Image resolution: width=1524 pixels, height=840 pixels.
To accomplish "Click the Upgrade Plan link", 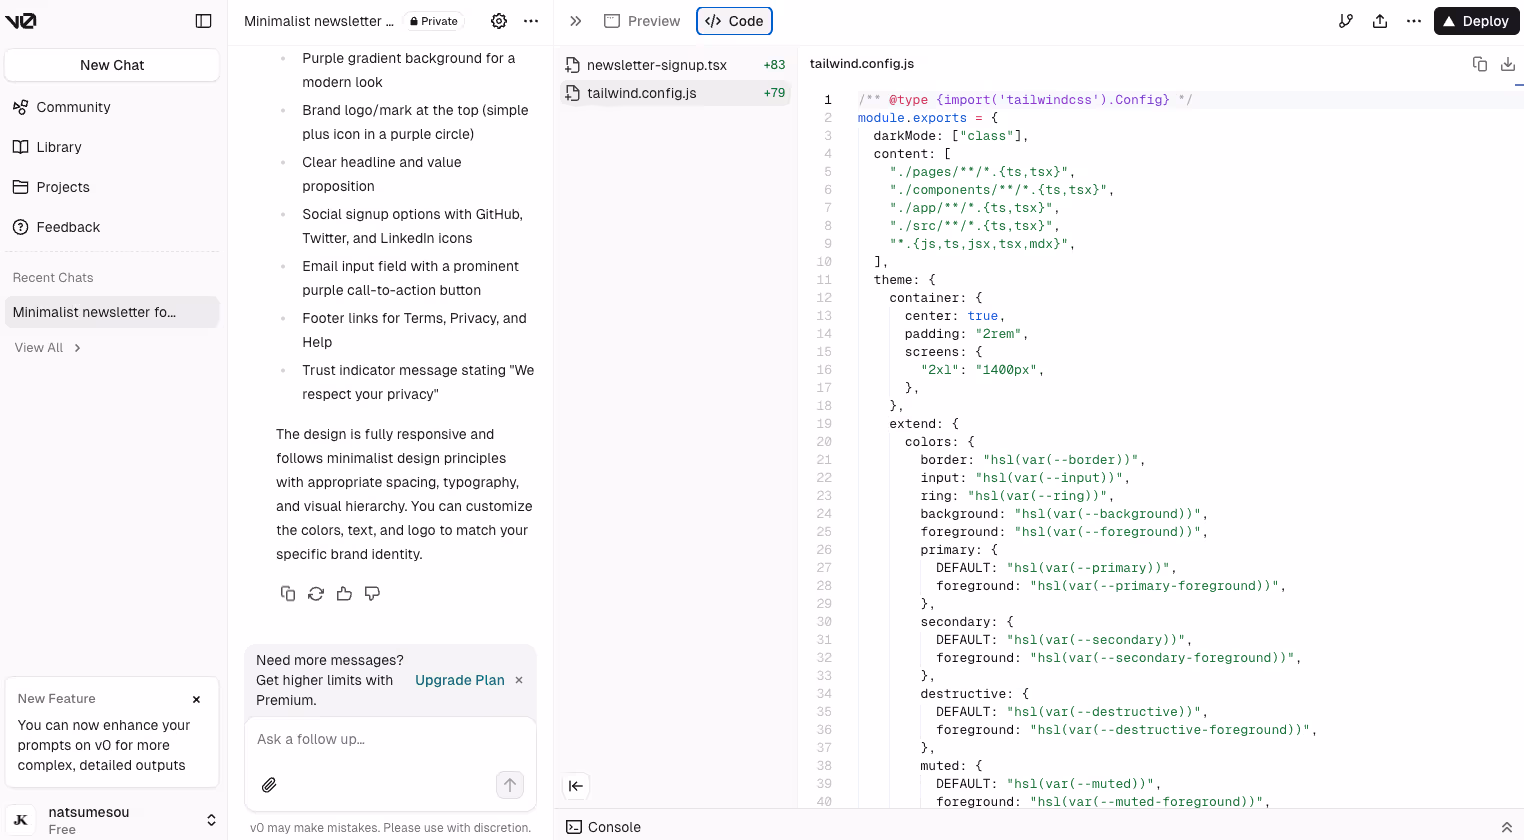I will tap(459, 680).
